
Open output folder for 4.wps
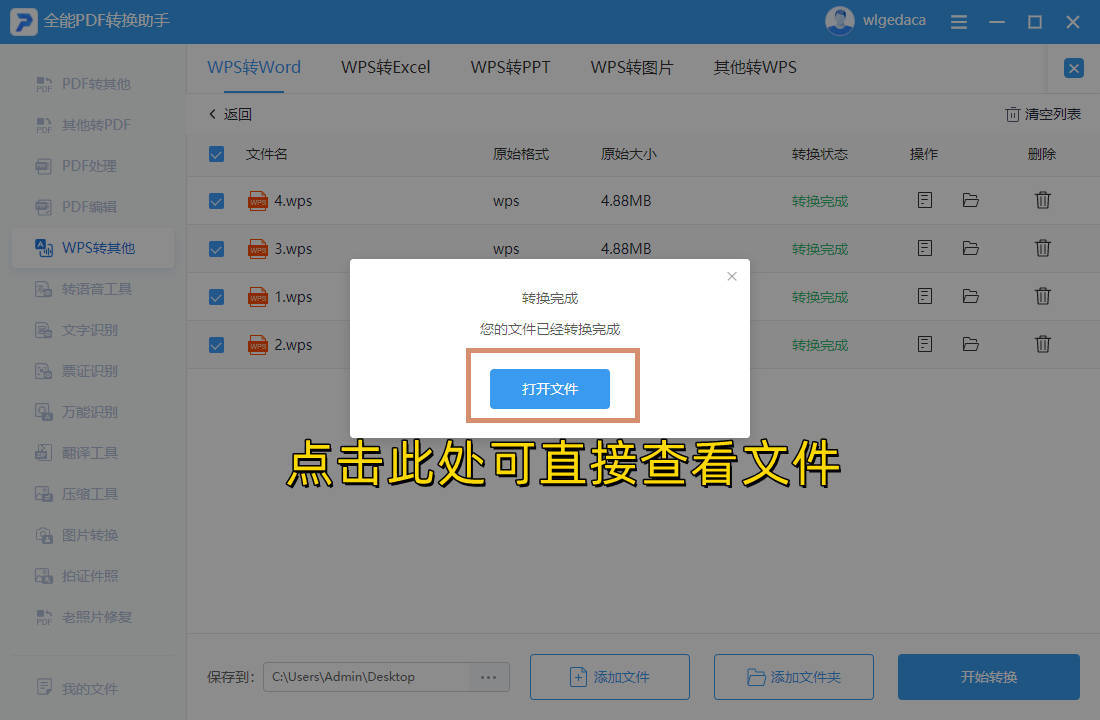click(x=970, y=200)
